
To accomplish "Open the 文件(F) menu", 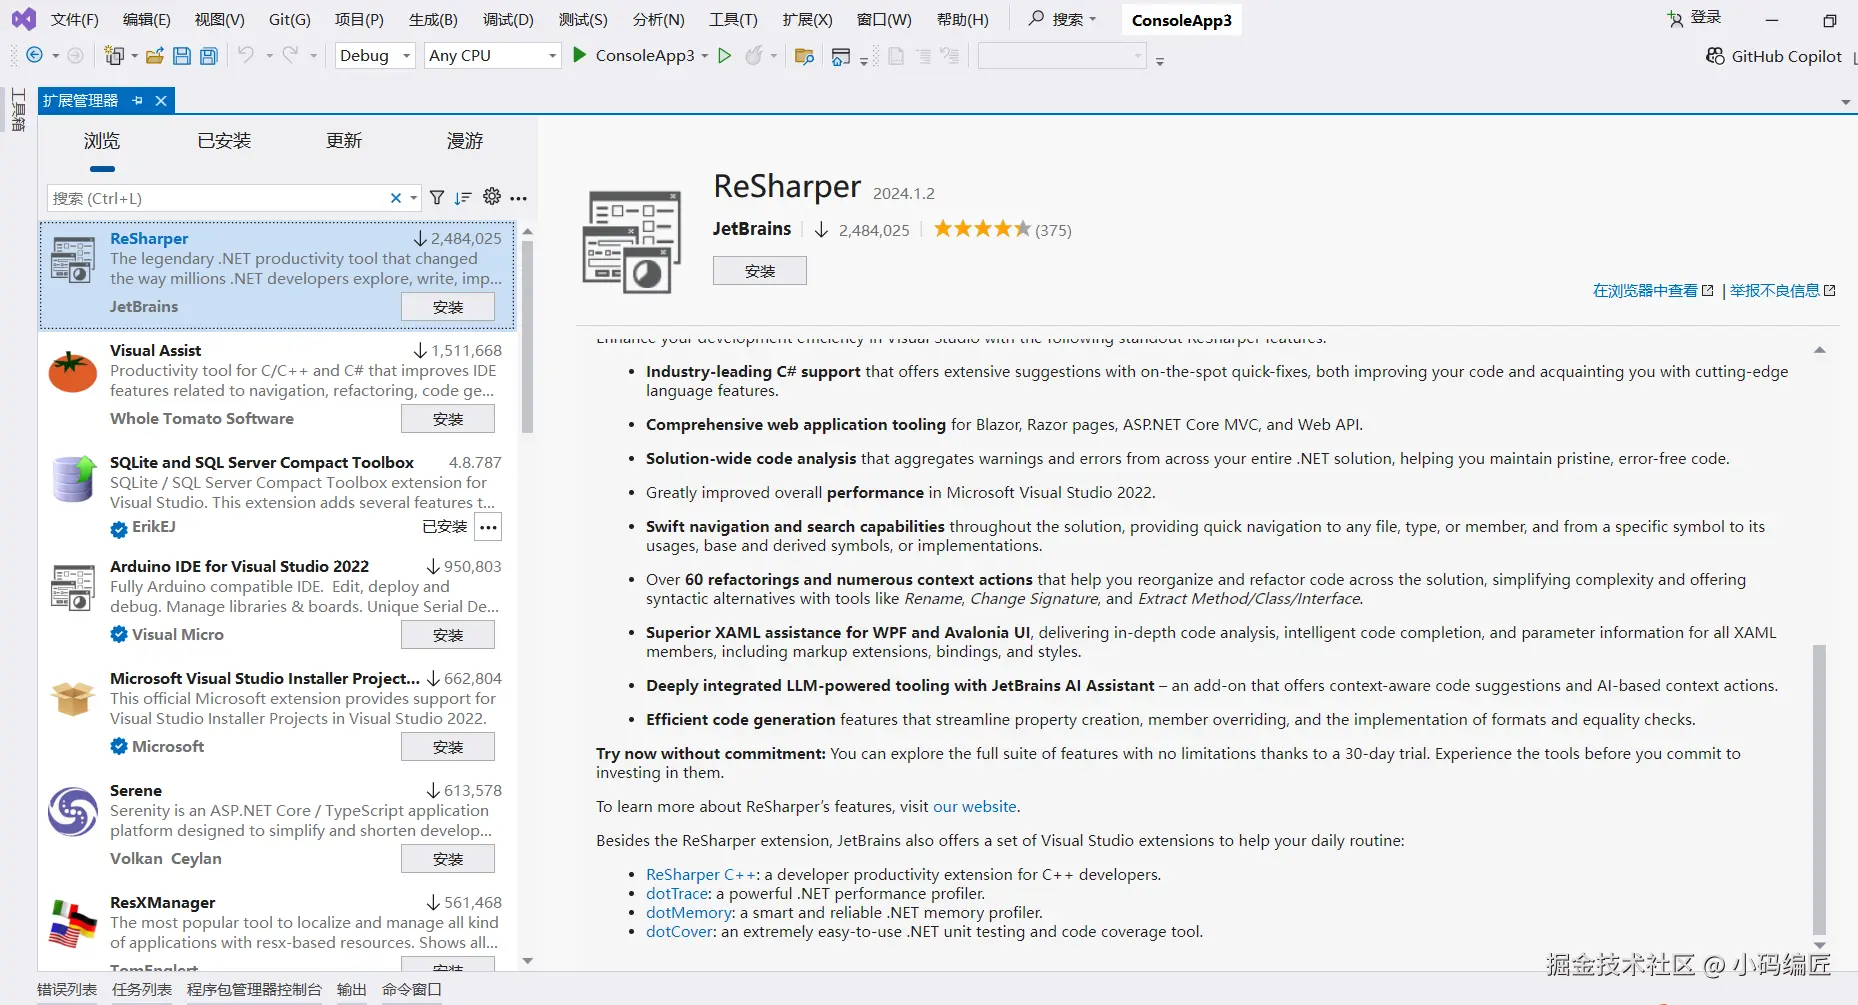I will point(75,20).
